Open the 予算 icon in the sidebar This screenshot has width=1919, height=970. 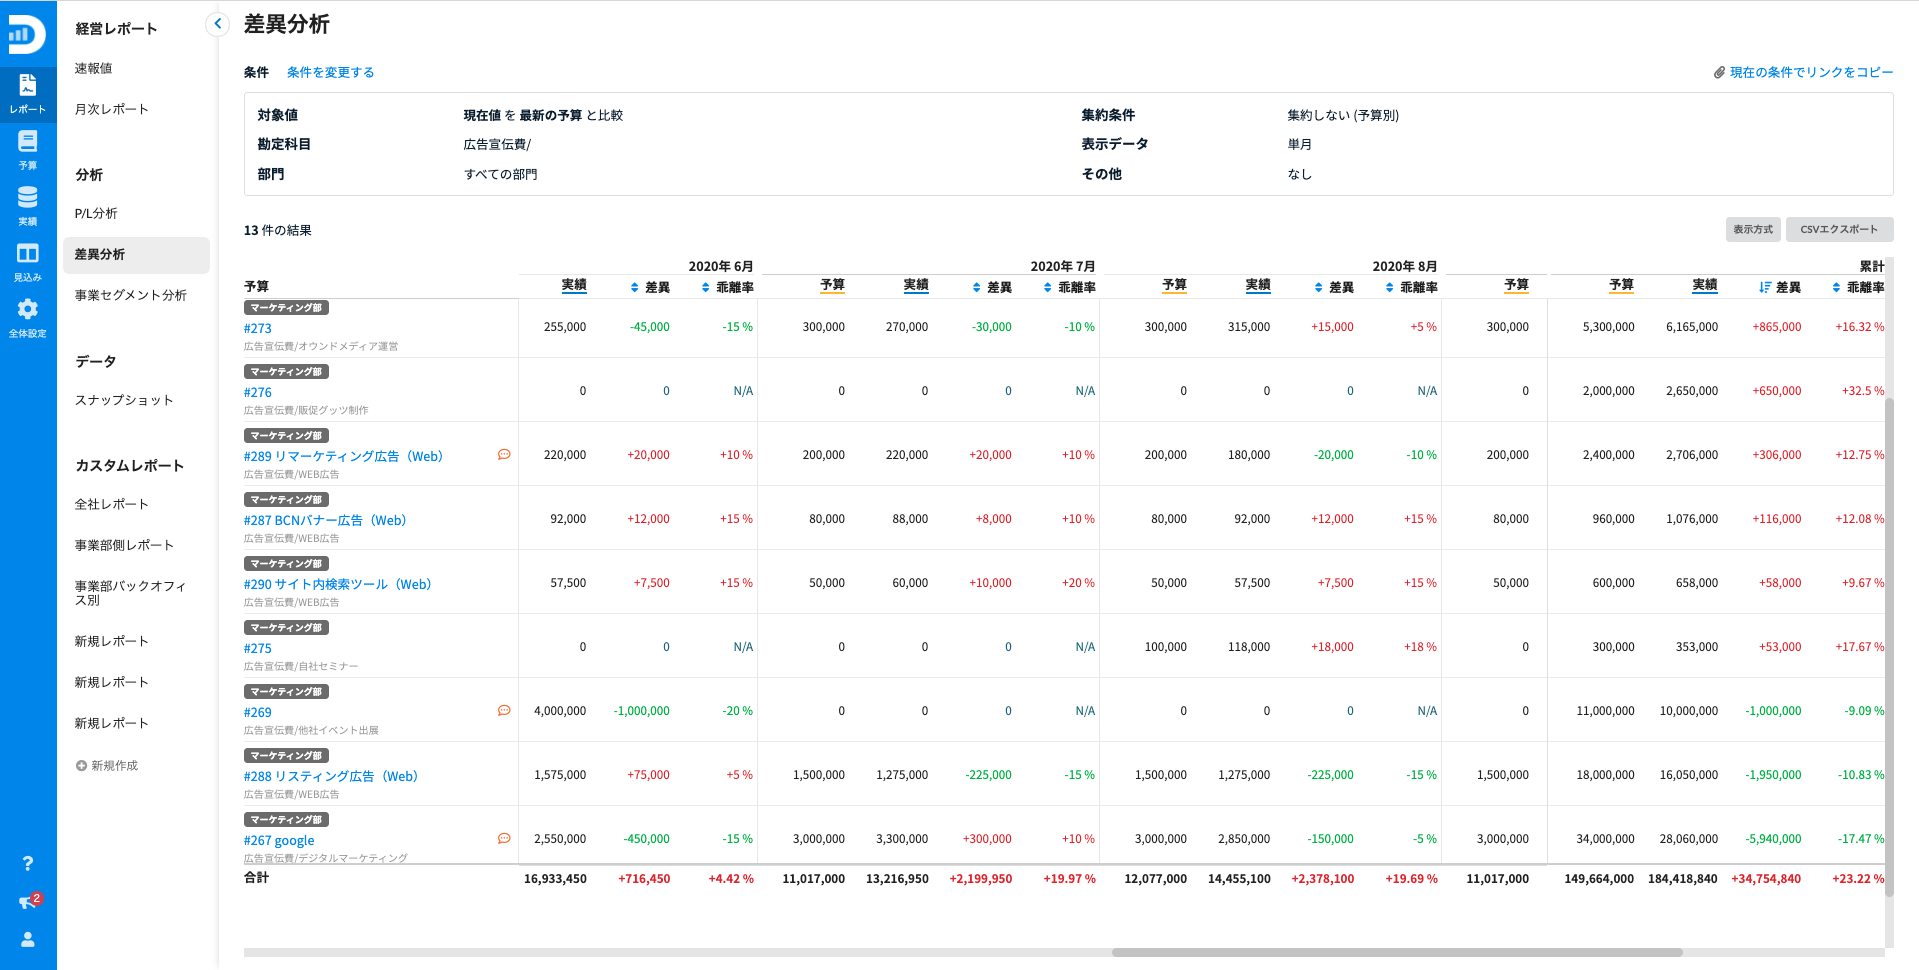(x=28, y=150)
